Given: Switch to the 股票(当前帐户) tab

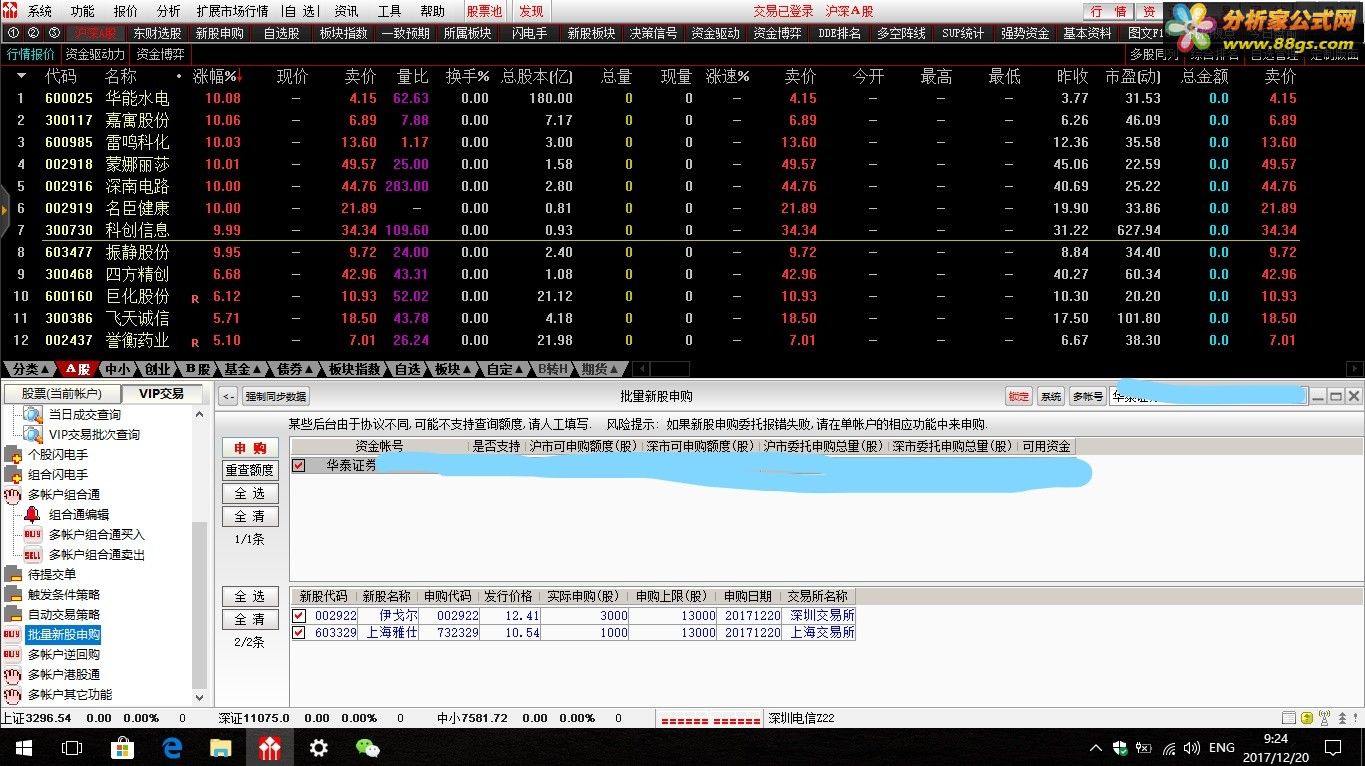Looking at the screenshot, I should pyautogui.click(x=61, y=394).
